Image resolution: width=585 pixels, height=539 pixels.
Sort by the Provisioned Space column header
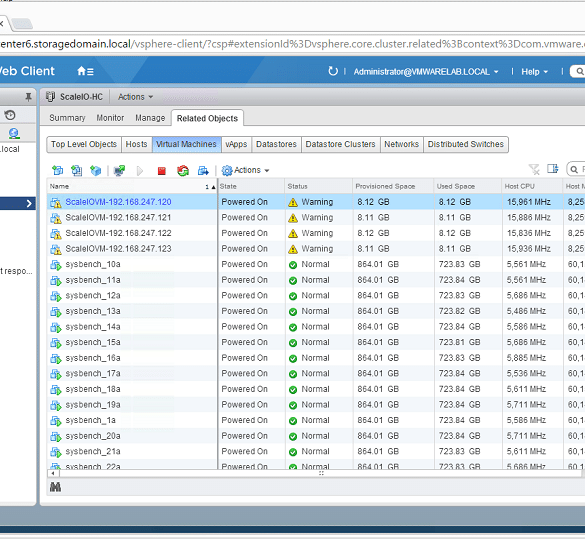click(x=393, y=186)
